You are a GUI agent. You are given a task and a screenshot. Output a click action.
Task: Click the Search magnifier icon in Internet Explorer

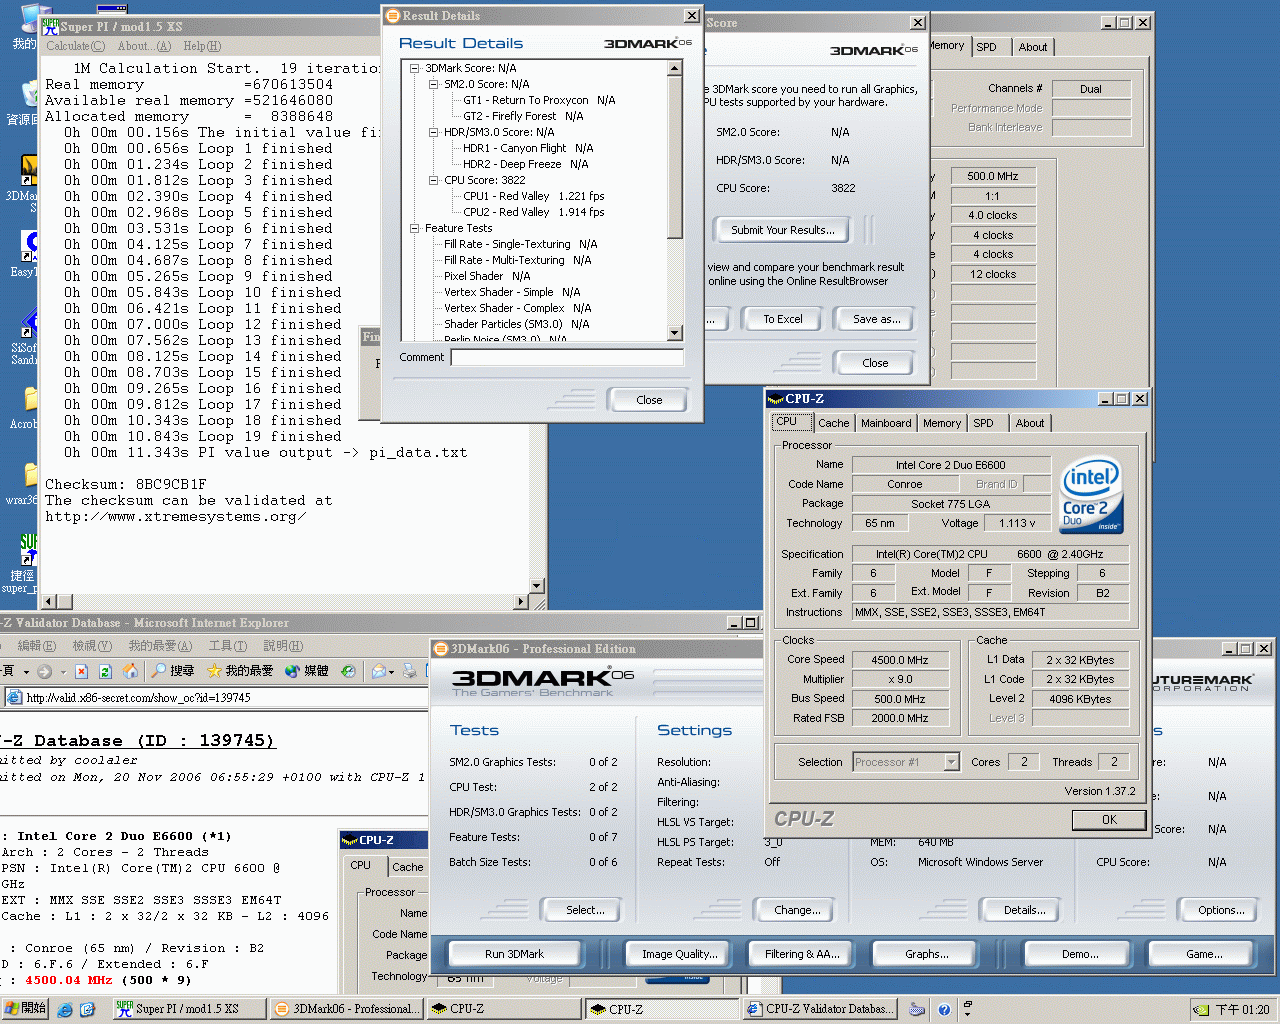159,671
